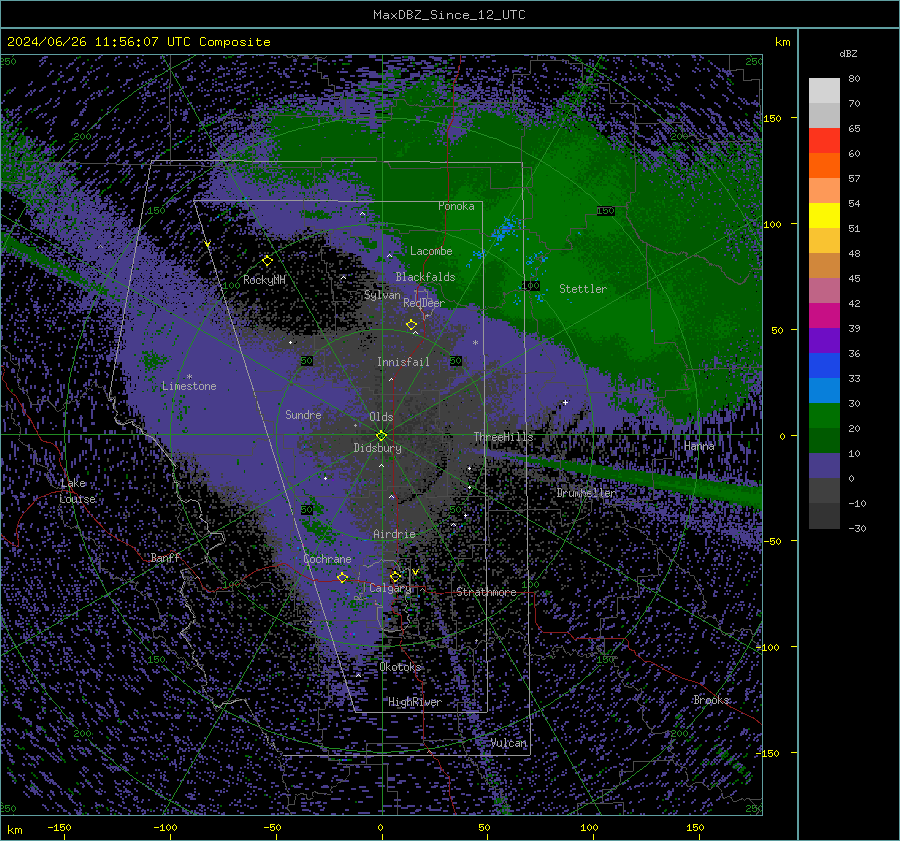Viewport: 900px width, 841px height.
Task: Choose the blue 36 dBZ legend swatch
Action: tap(824, 365)
